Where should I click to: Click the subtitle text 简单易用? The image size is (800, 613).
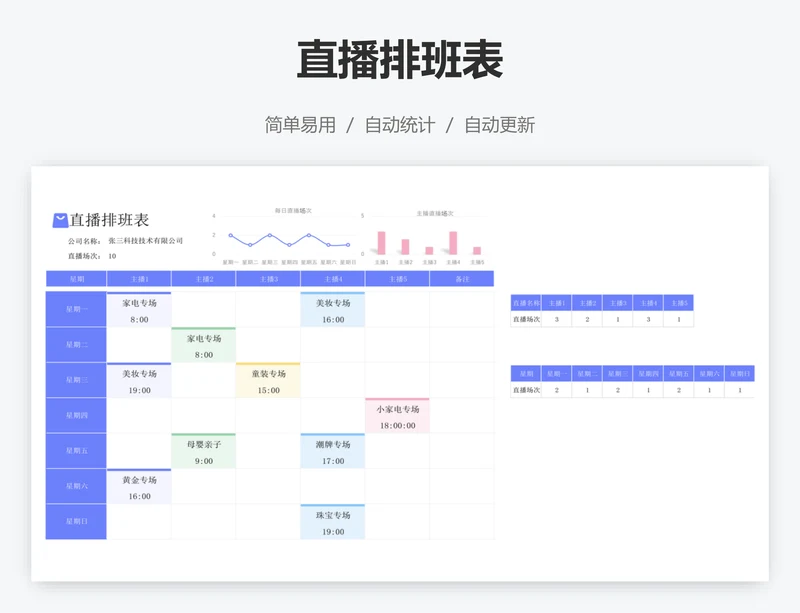(300, 125)
